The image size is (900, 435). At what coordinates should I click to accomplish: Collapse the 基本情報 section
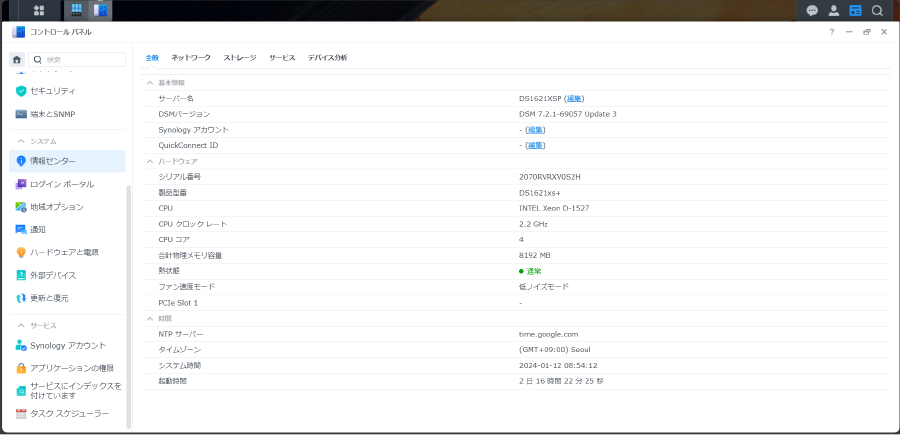[150, 83]
